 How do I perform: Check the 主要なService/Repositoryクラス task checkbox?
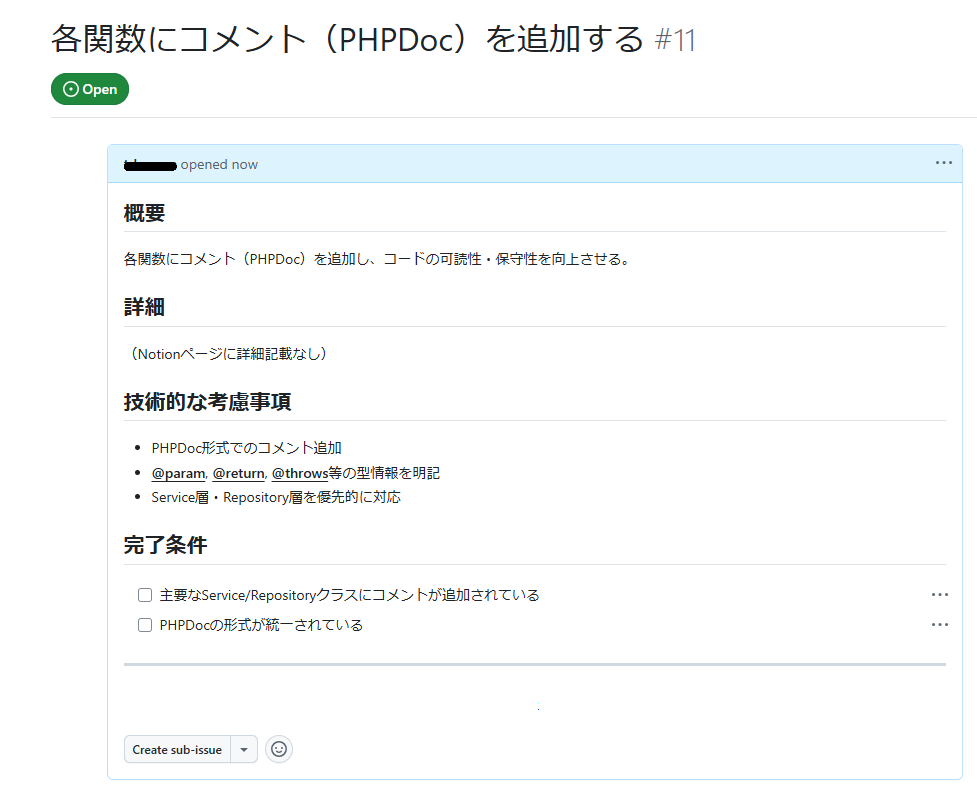coord(145,595)
